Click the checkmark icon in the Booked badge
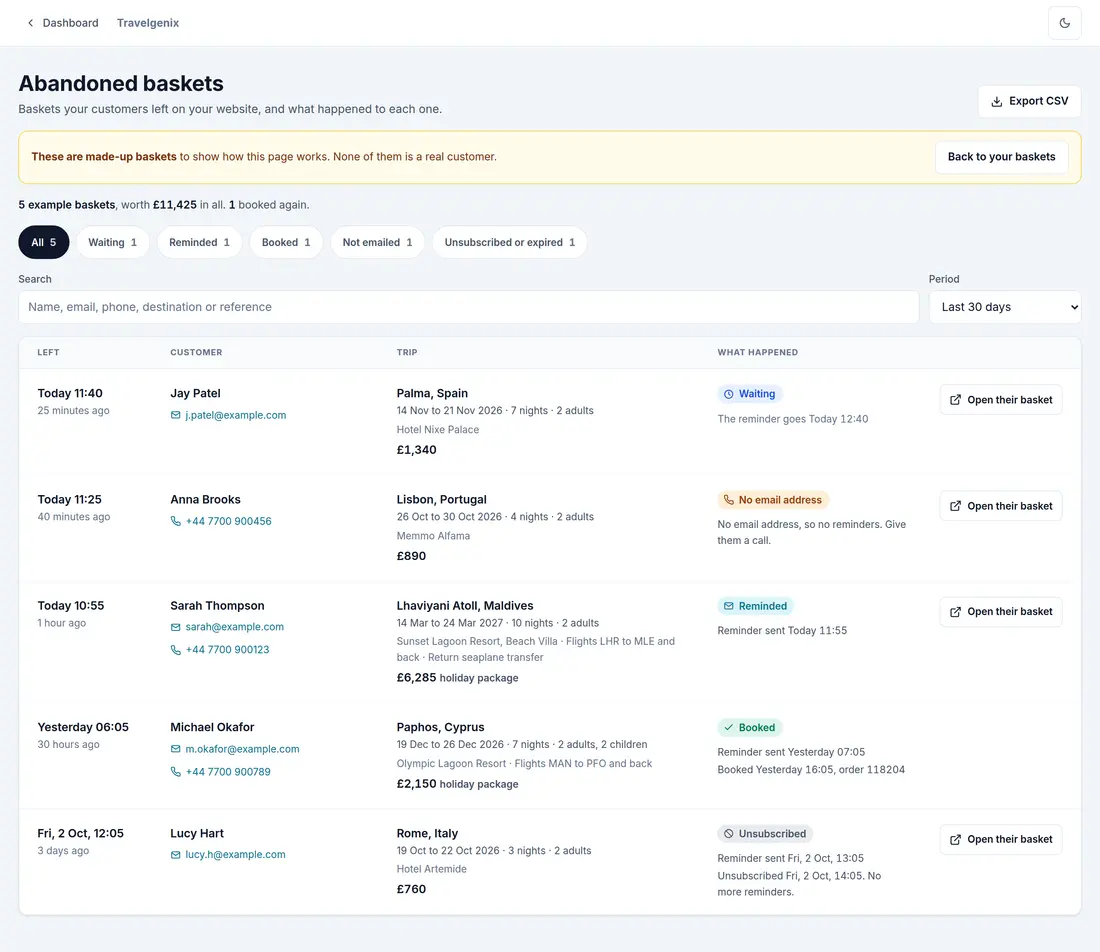The width and height of the screenshot is (1100, 952). [x=728, y=728]
